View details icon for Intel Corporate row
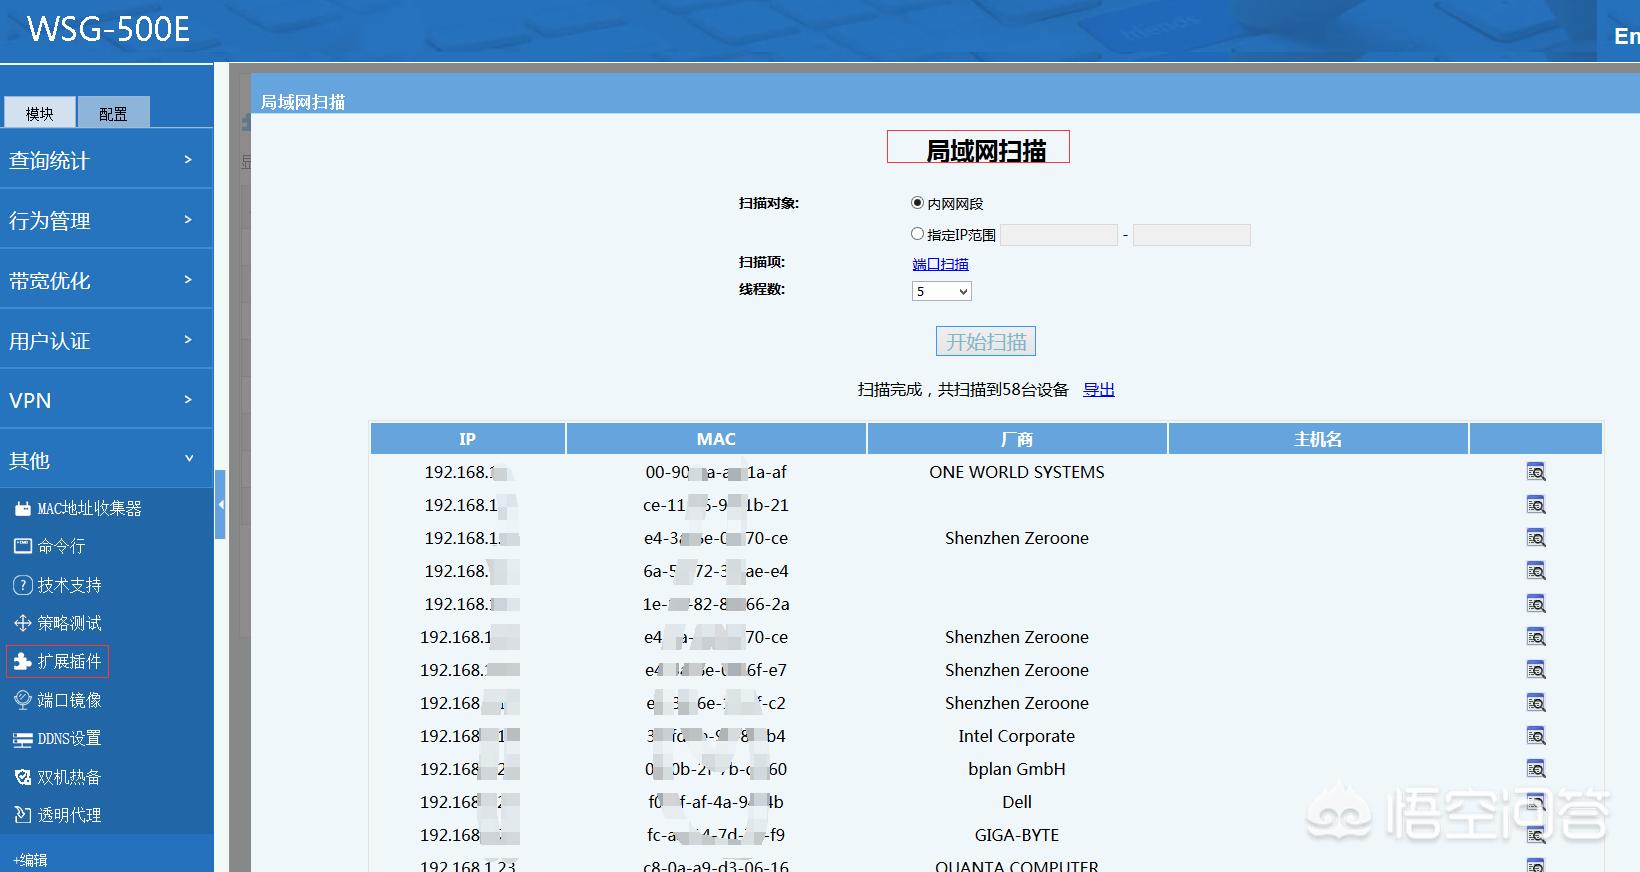Screen dimensions: 1640x872 click(x=1536, y=736)
